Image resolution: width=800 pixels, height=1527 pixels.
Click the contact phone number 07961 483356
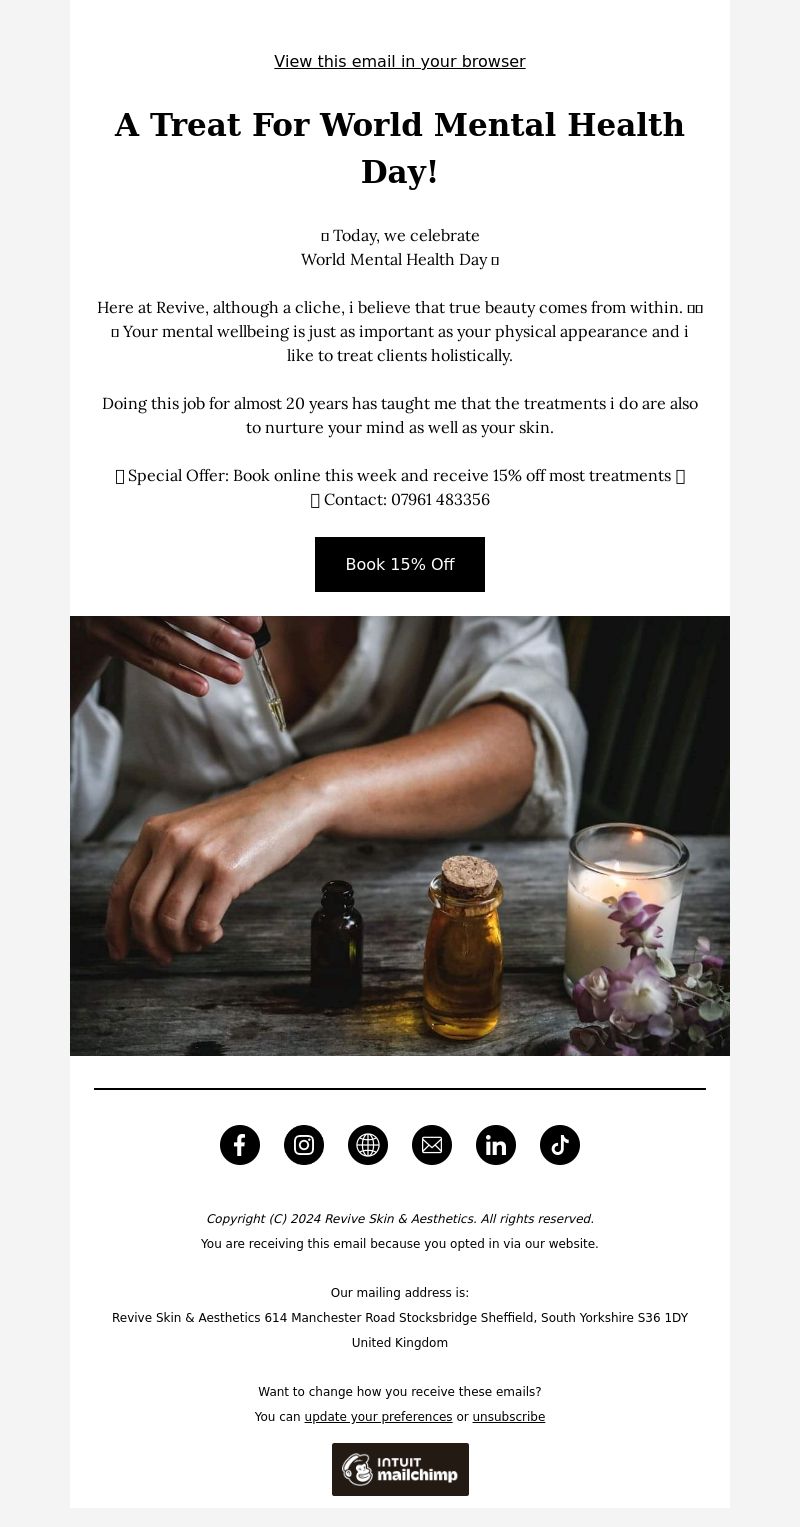[x=440, y=500]
